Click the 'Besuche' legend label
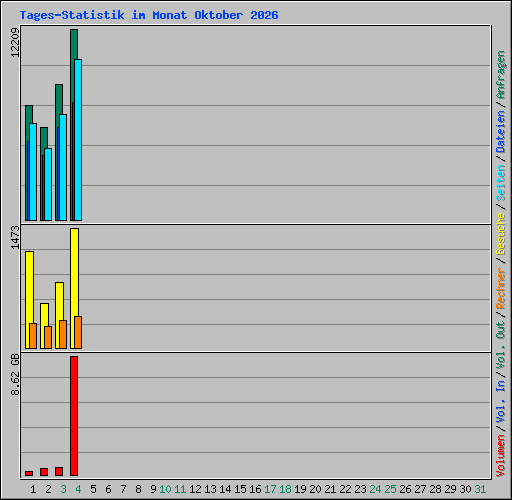The height and width of the screenshot is (500, 512). [x=501, y=234]
